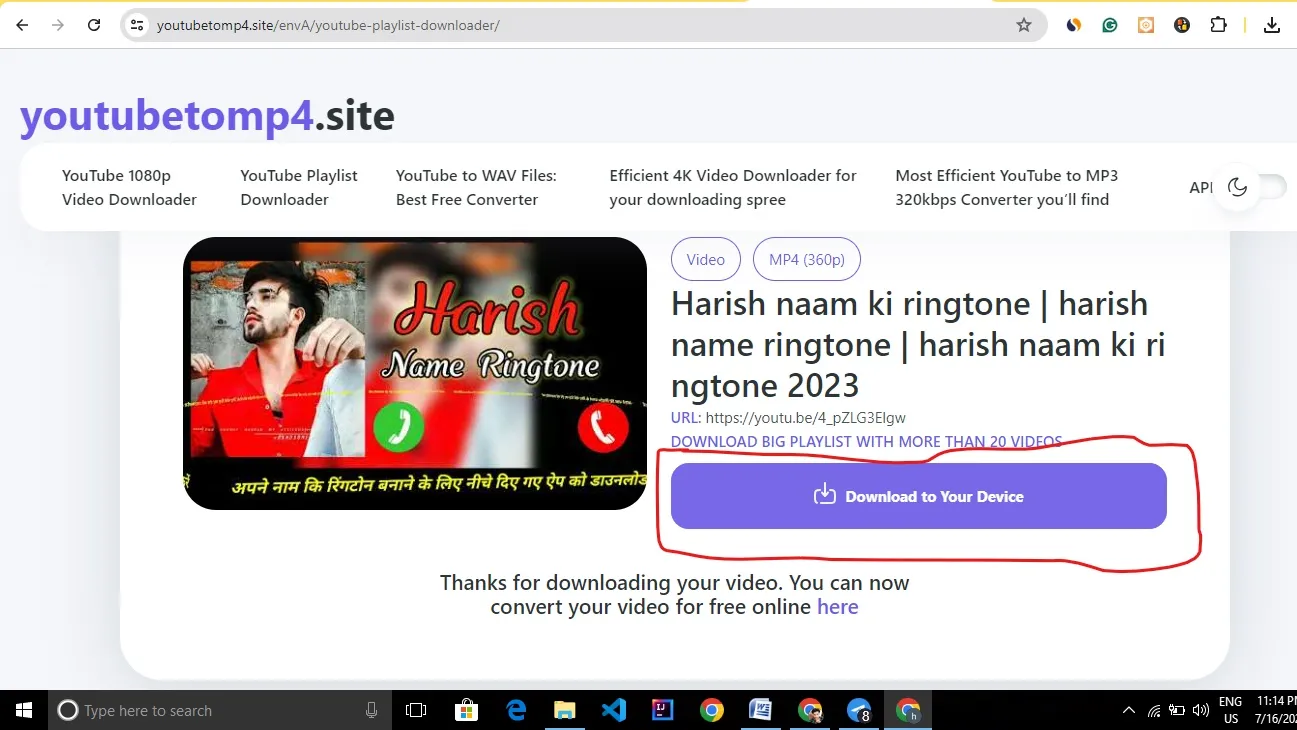This screenshot has width=1297, height=730.
Task: Click the 'here' convert video link
Action: pyautogui.click(x=838, y=606)
